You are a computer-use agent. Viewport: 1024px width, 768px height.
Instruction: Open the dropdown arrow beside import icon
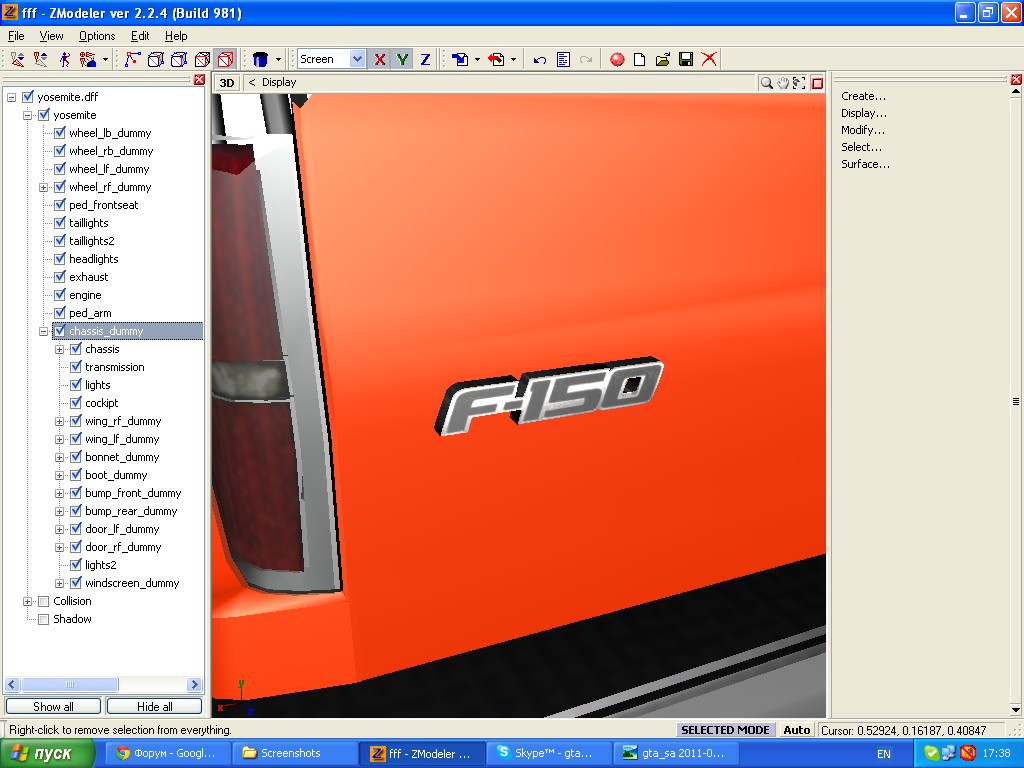477,59
